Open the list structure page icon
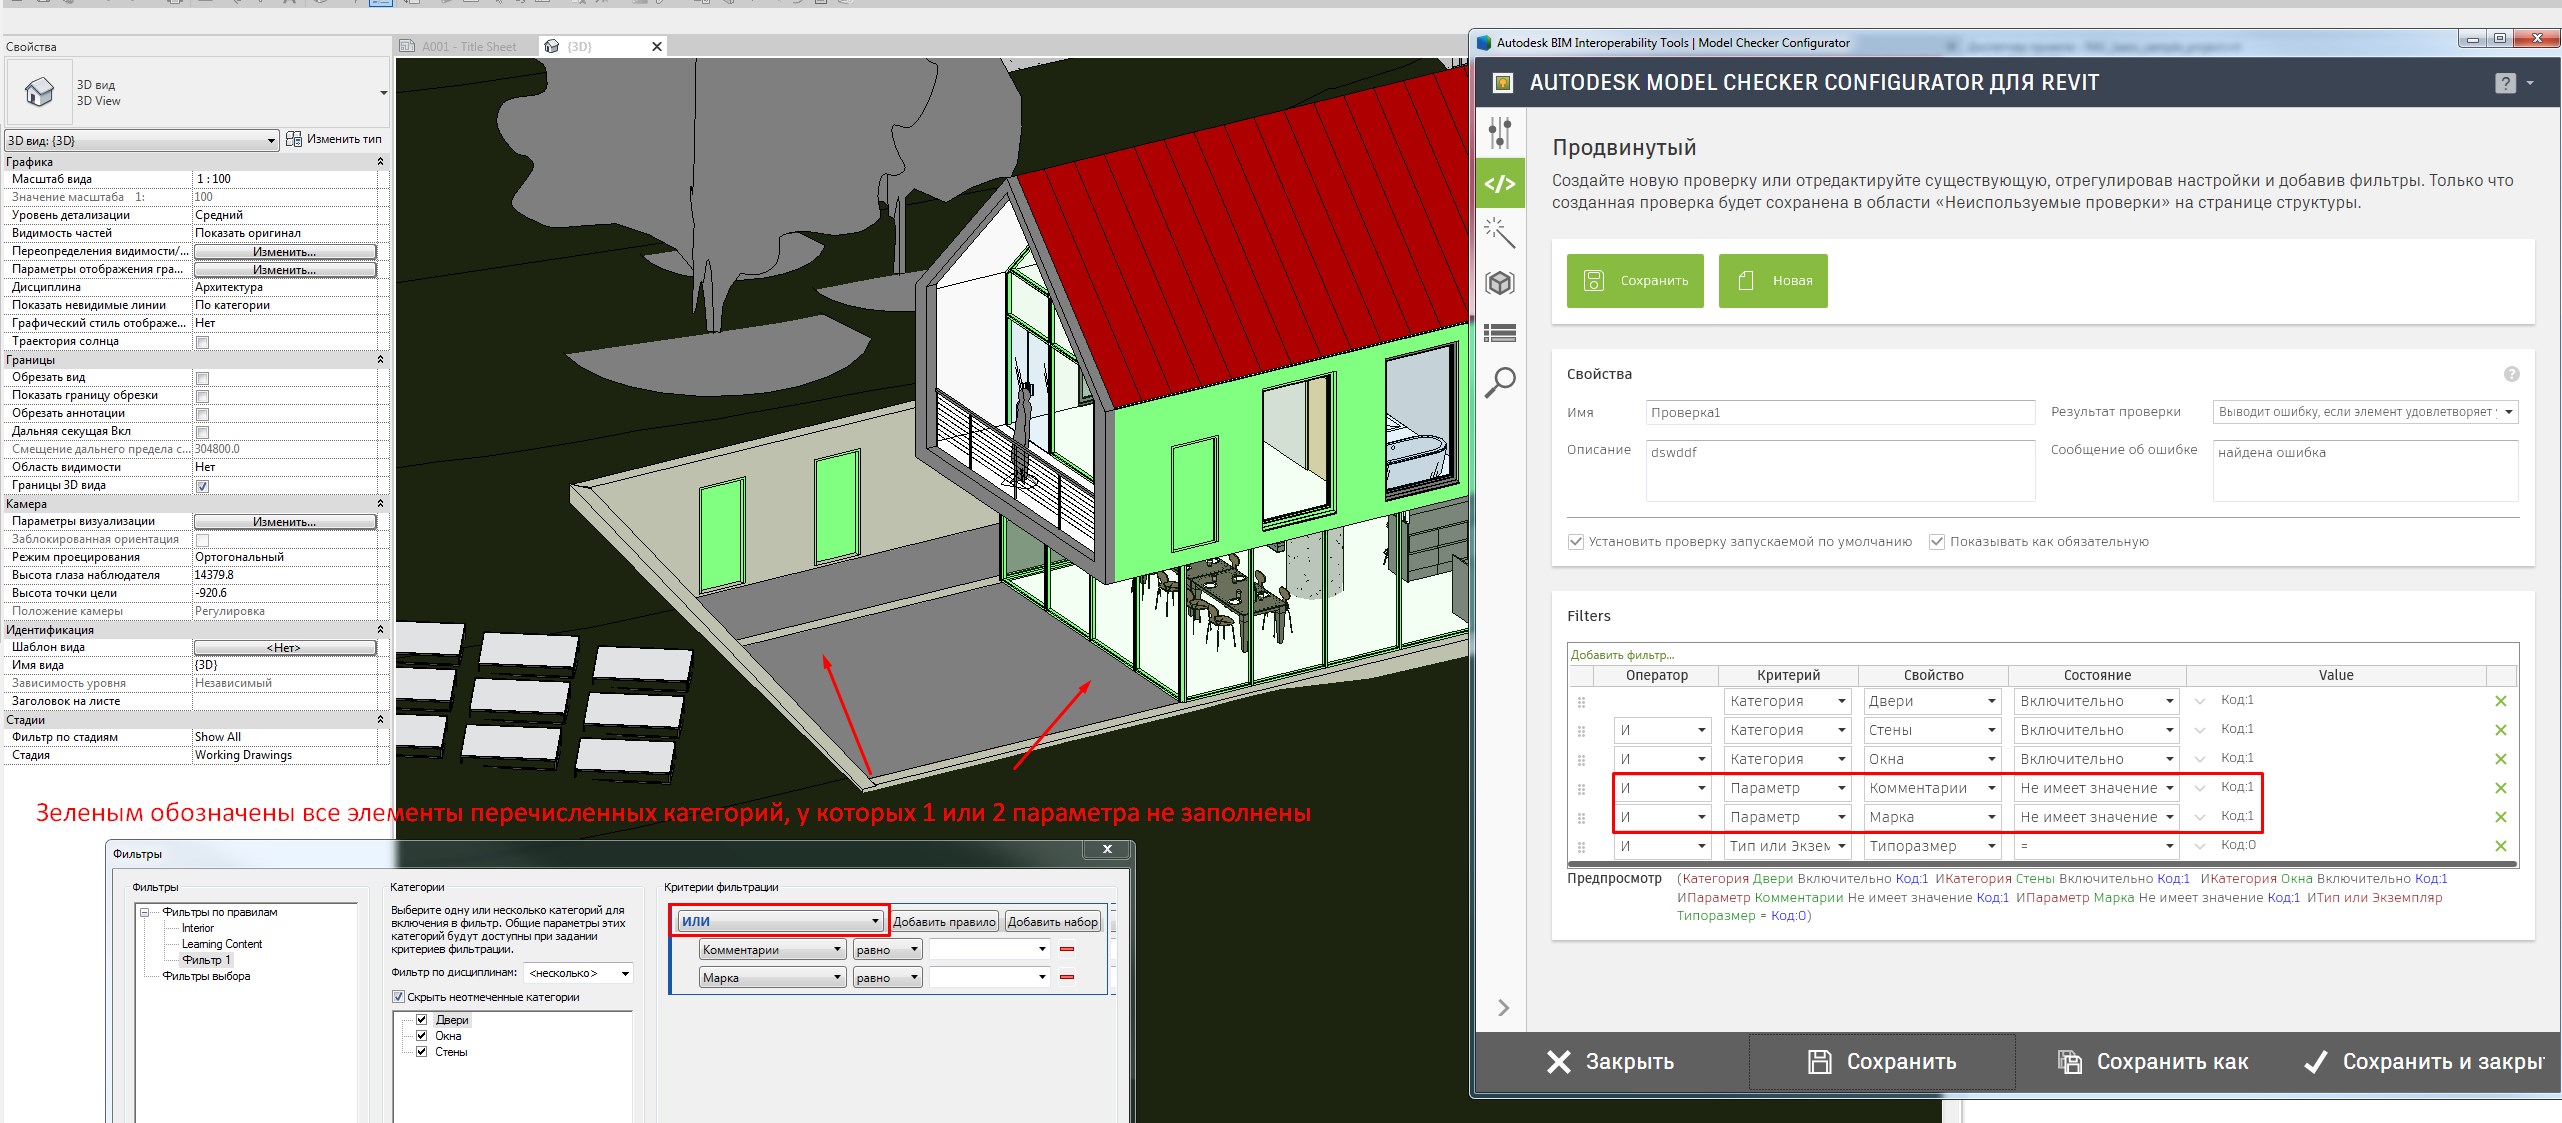 (1499, 333)
